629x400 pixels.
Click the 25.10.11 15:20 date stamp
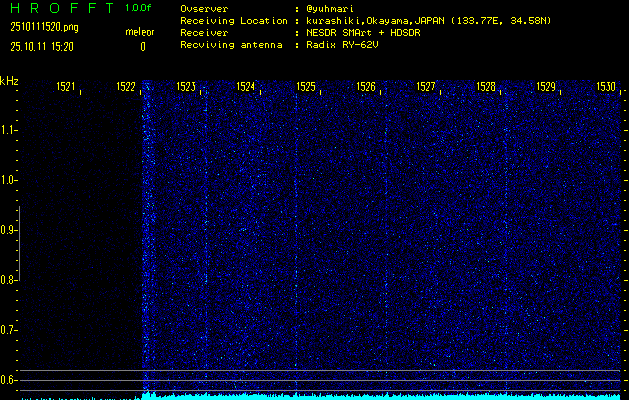coord(40,46)
